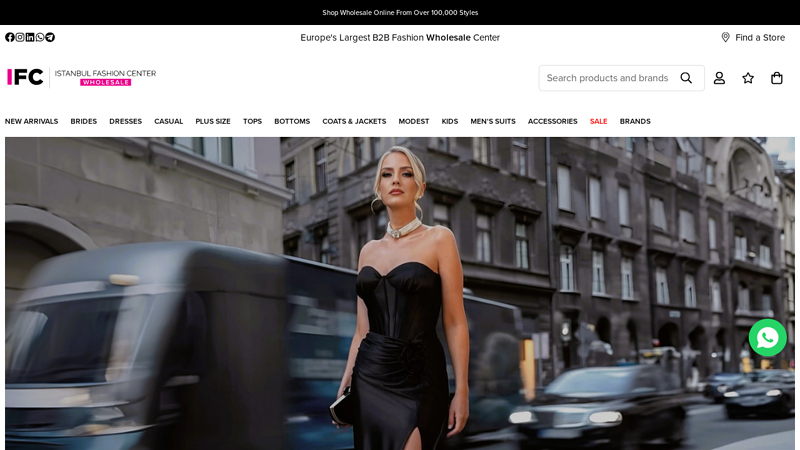
Task: Open the Dresses menu
Action: tap(125, 122)
